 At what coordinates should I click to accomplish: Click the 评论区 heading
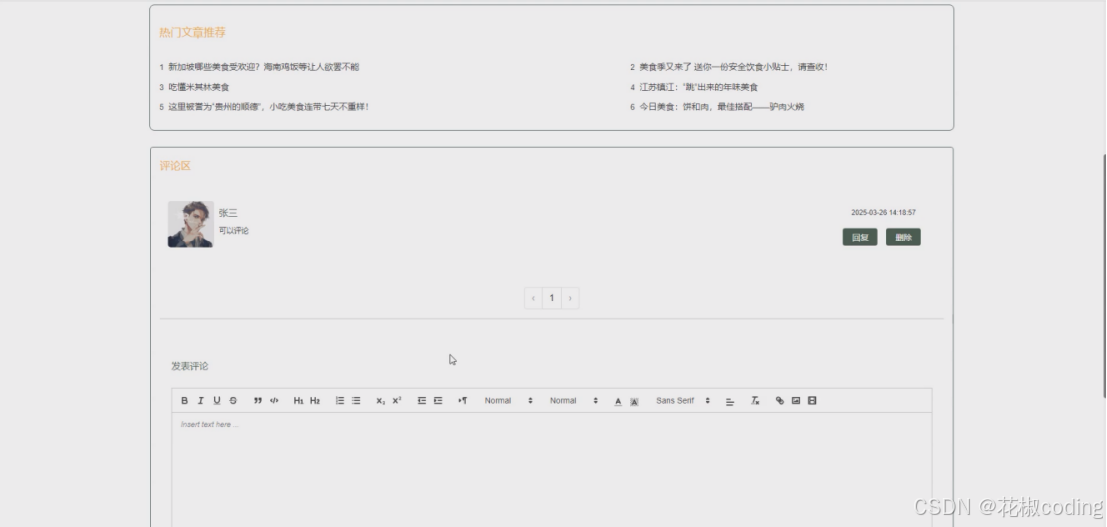point(175,165)
